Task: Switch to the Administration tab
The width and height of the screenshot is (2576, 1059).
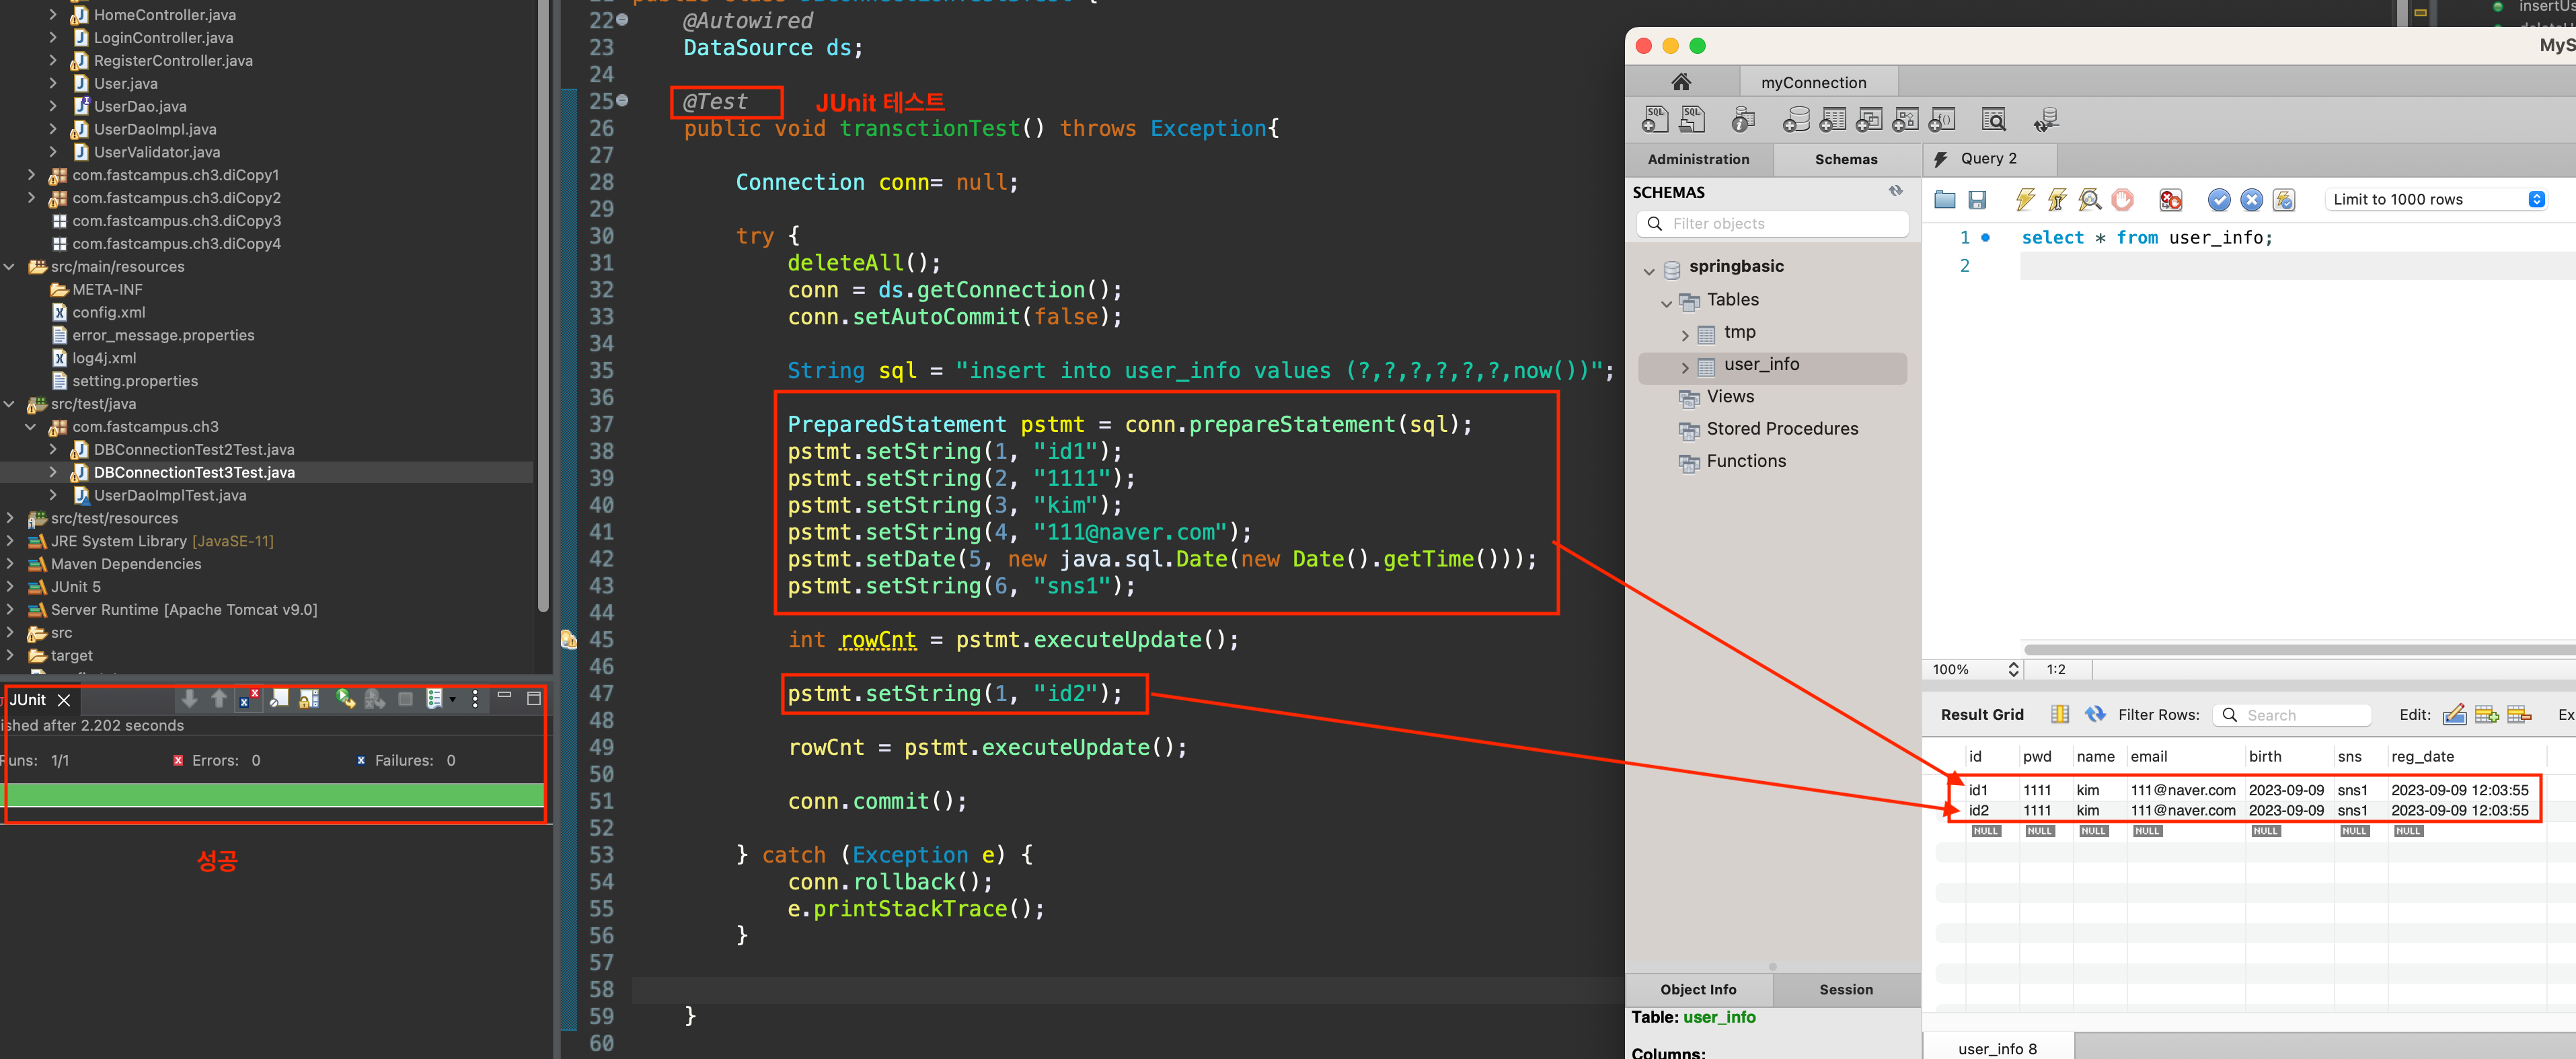Action: tap(1698, 159)
